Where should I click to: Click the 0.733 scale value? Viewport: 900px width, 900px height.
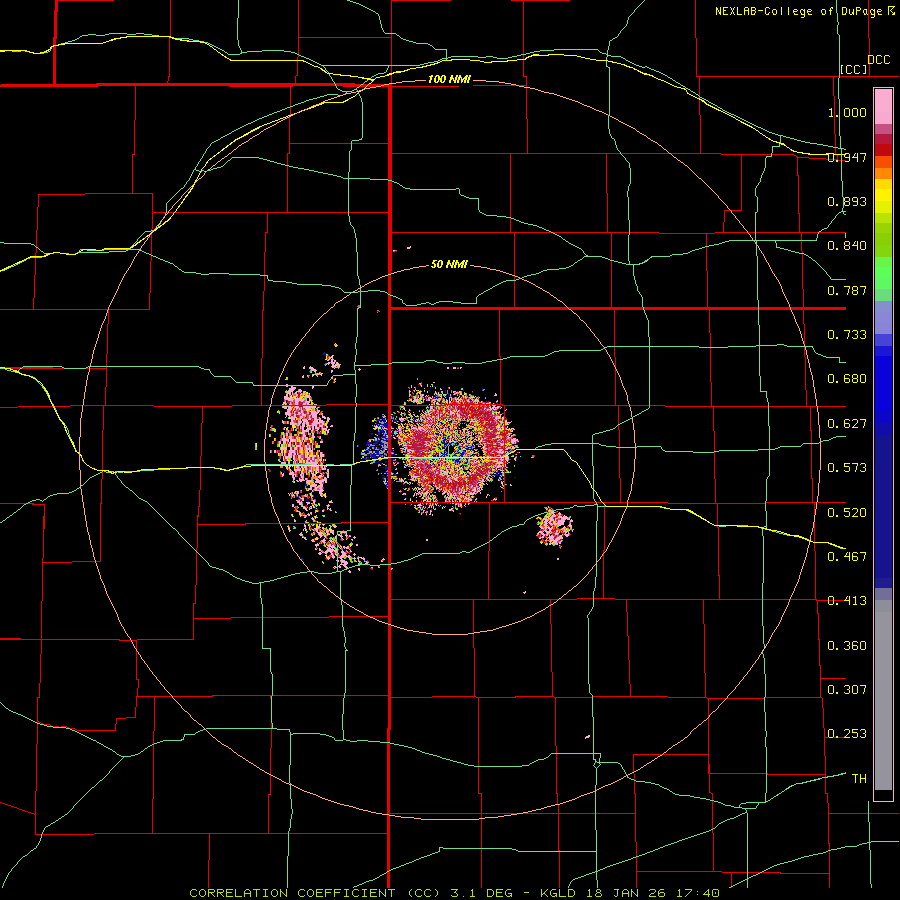pos(847,335)
